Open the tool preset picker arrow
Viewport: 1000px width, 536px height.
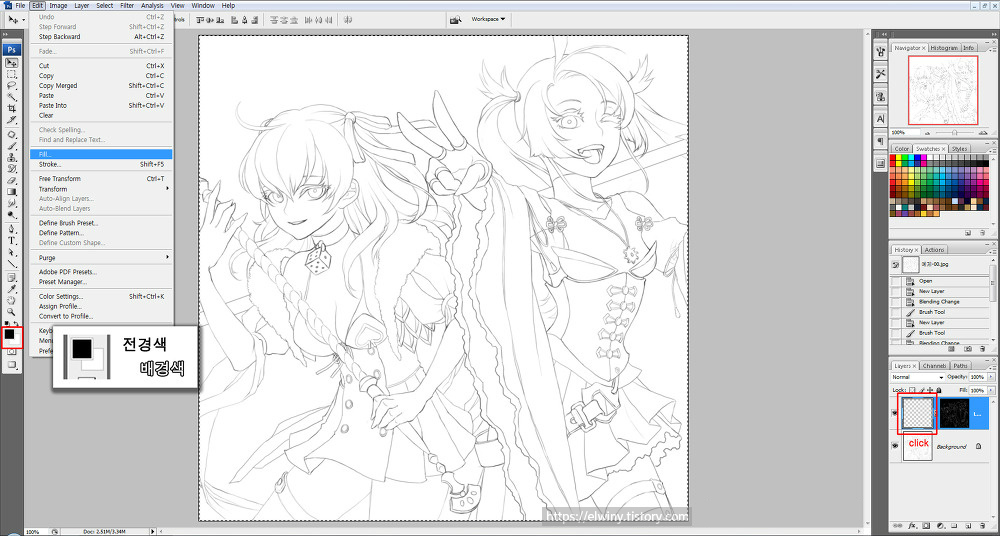click(x=24, y=20)
